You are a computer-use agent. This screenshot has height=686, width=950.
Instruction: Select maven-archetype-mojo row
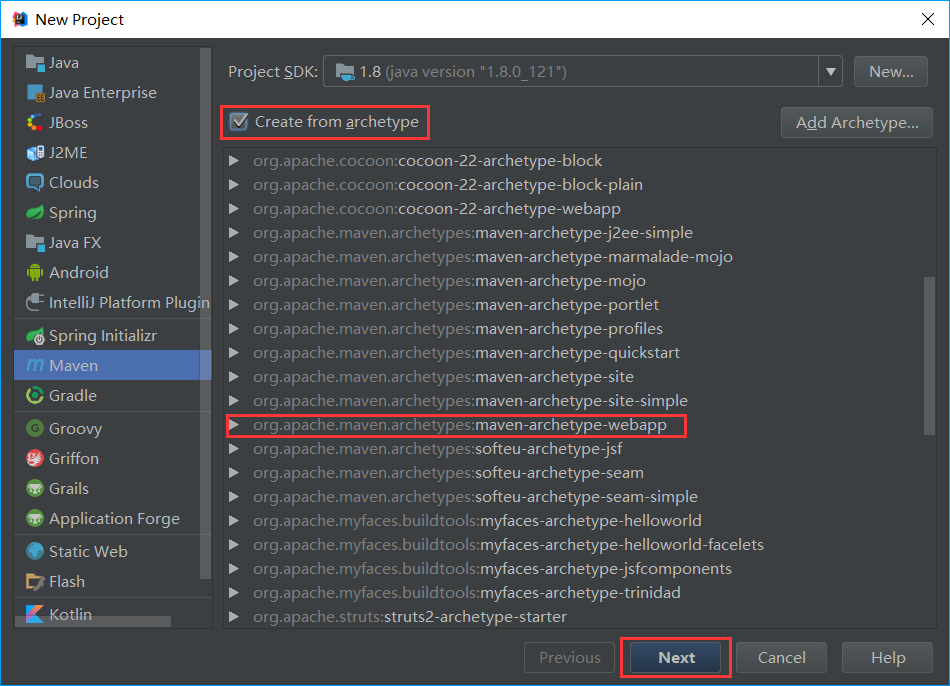click(x=580, y=281)
